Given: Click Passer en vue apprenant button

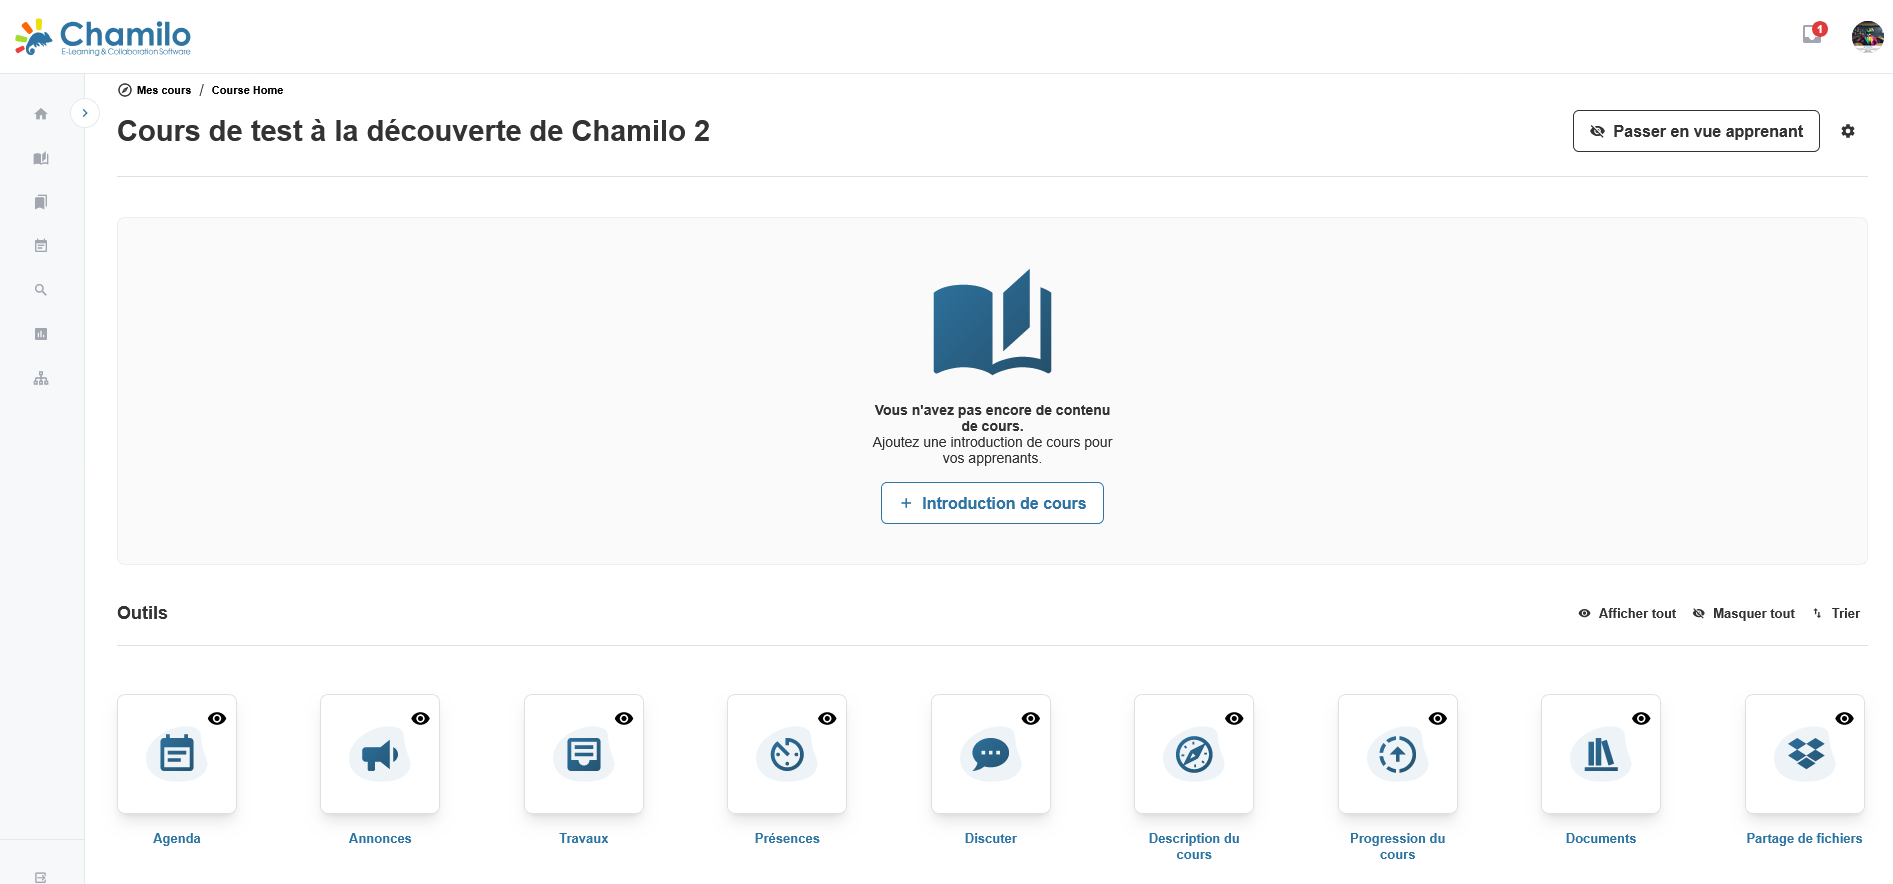Looking at the screenshot, I should 1696,131.
